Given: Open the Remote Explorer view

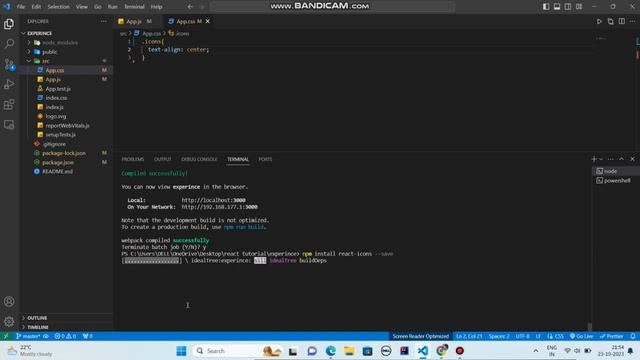Looking at the screenshot, I should point(9,124).
